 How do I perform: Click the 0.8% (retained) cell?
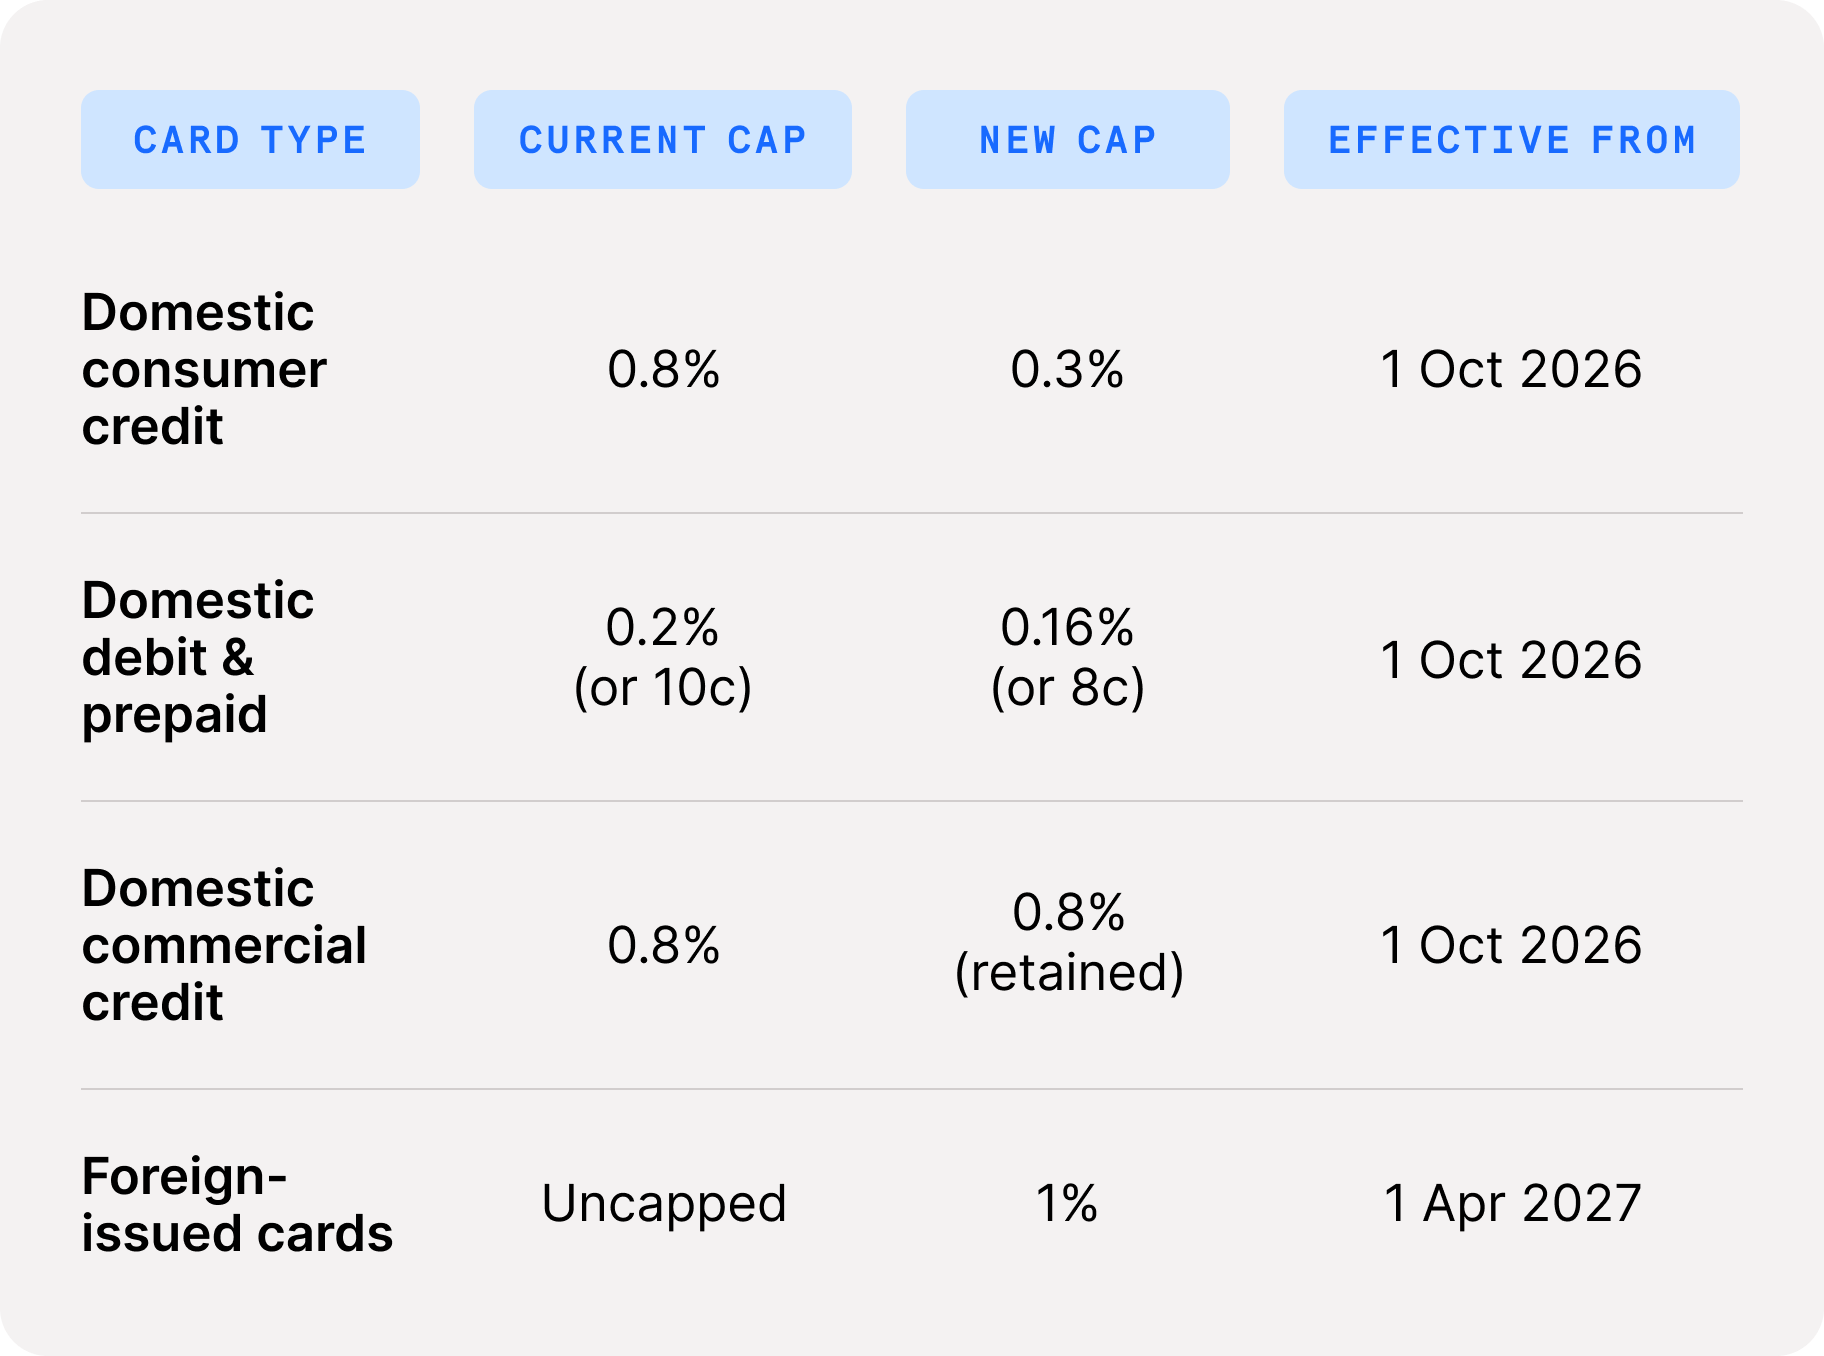1069,942
